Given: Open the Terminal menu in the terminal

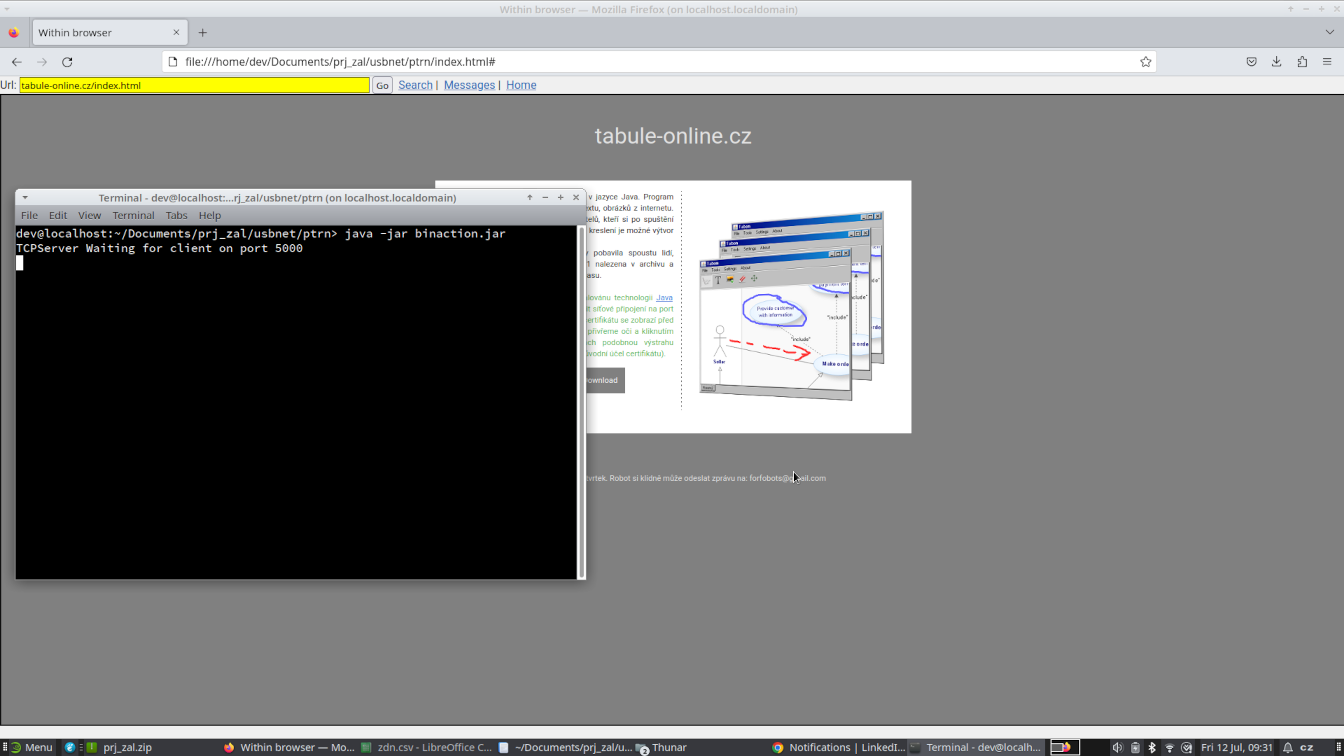Looking at the screenshot, I should point(133,214).
